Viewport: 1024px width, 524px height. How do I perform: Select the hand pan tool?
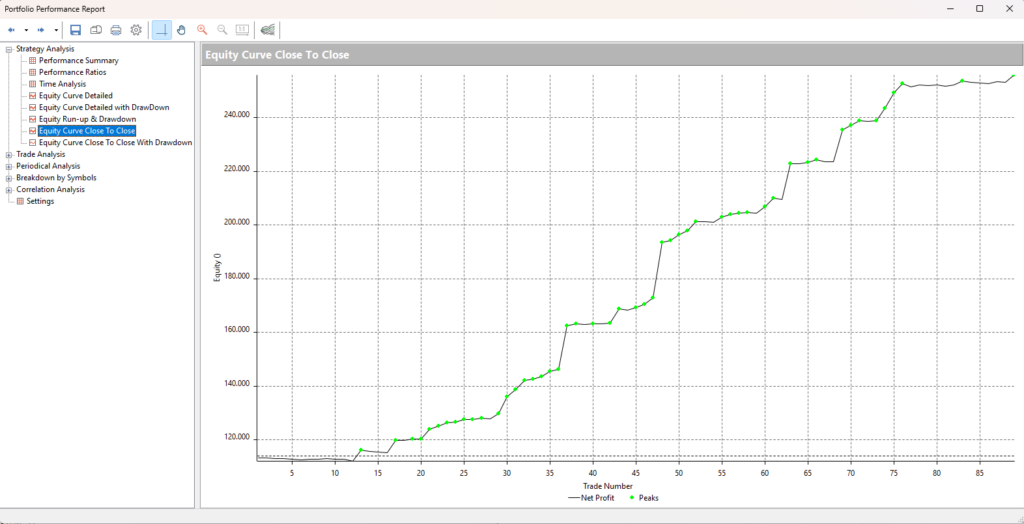coord(181,30)
